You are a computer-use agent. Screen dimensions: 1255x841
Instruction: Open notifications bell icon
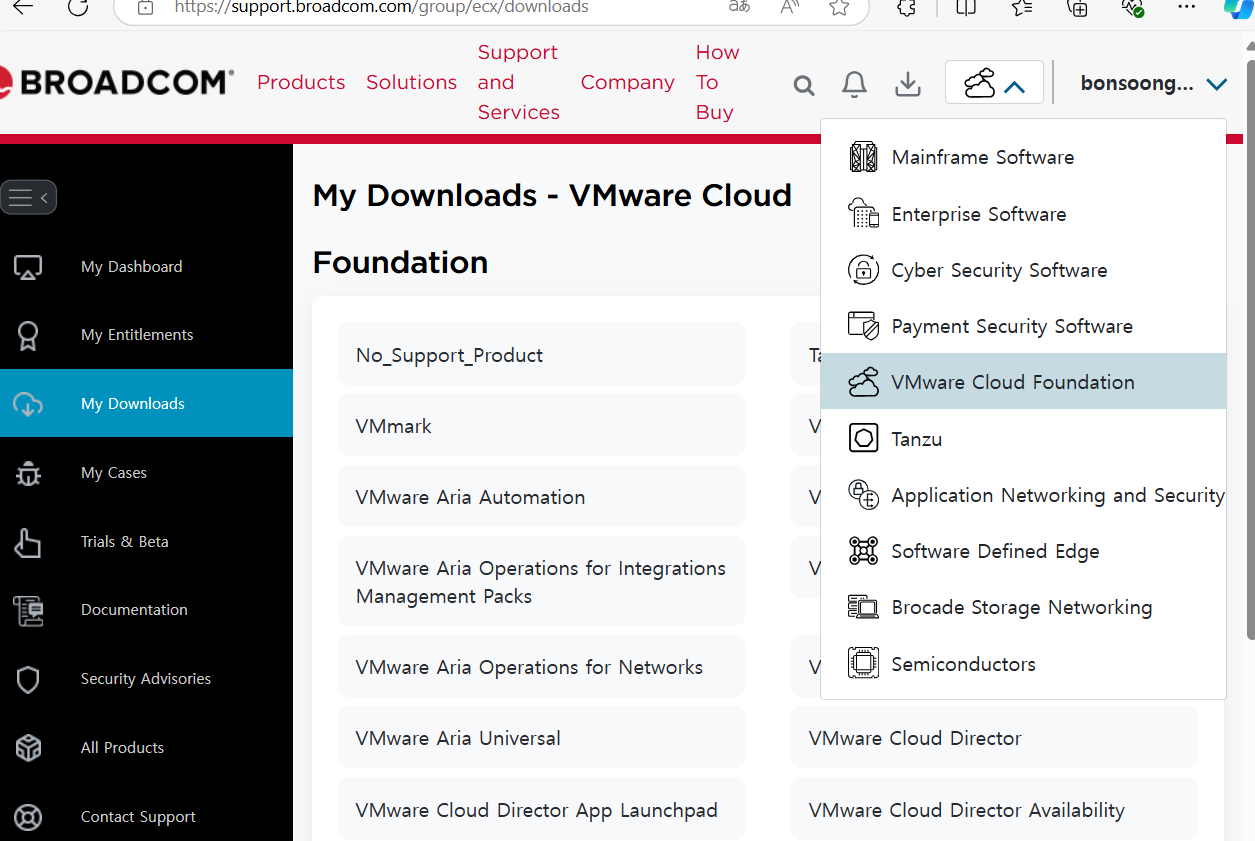(854, 84)
